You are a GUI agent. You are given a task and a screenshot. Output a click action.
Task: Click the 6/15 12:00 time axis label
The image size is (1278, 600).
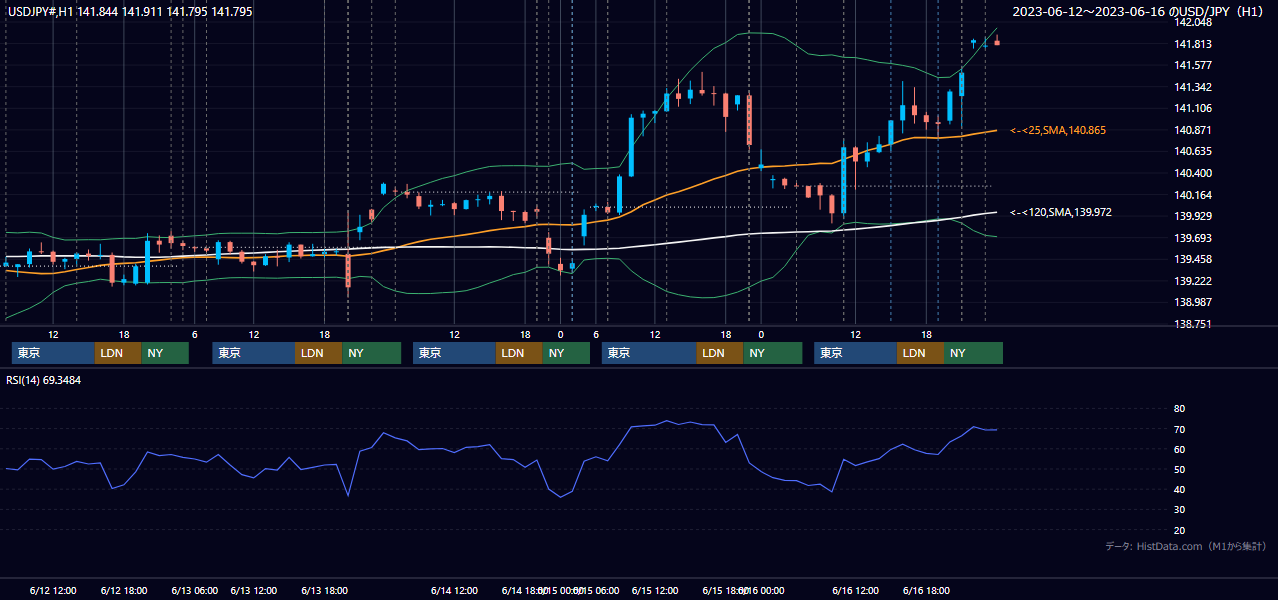click(x=655, y=590)
